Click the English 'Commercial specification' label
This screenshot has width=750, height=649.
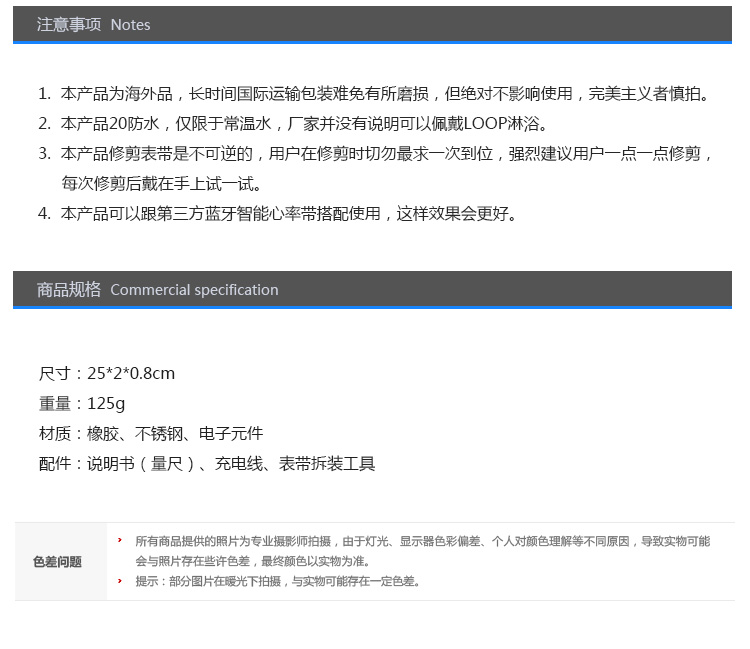click(194, 290)
